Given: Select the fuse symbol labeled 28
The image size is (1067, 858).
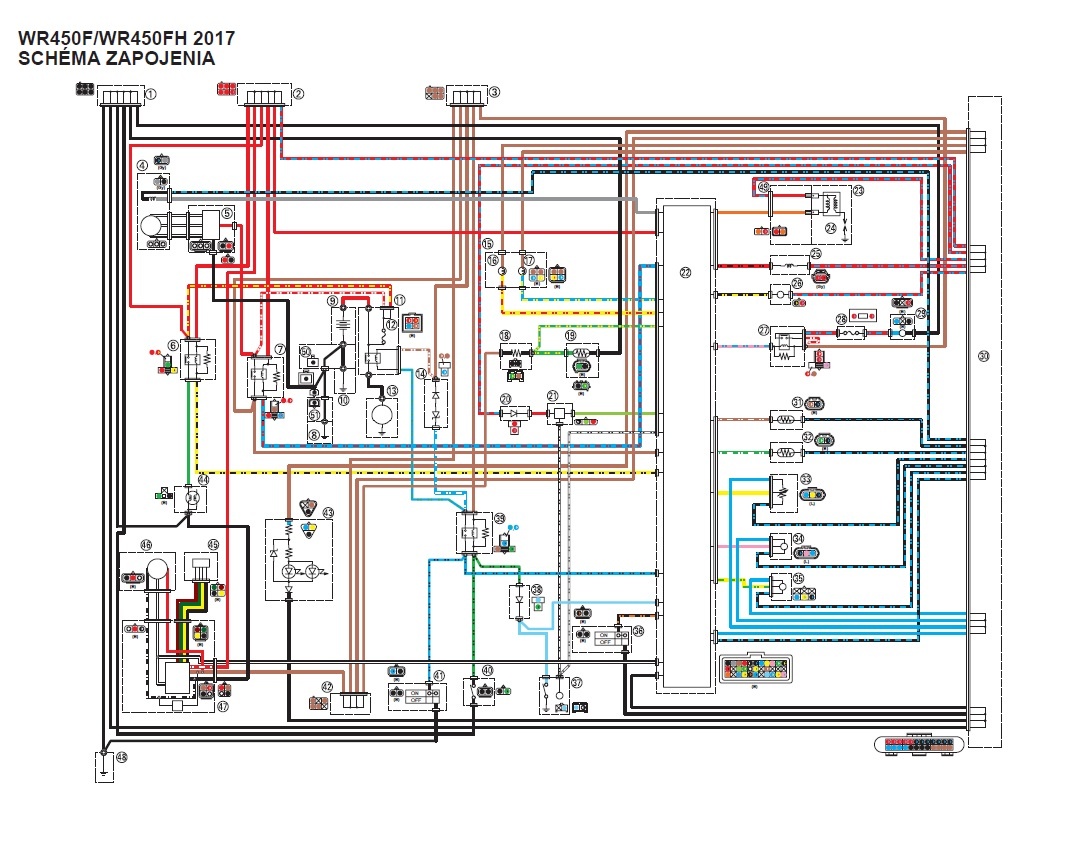Looking at the screenshot, I should 850,333.
